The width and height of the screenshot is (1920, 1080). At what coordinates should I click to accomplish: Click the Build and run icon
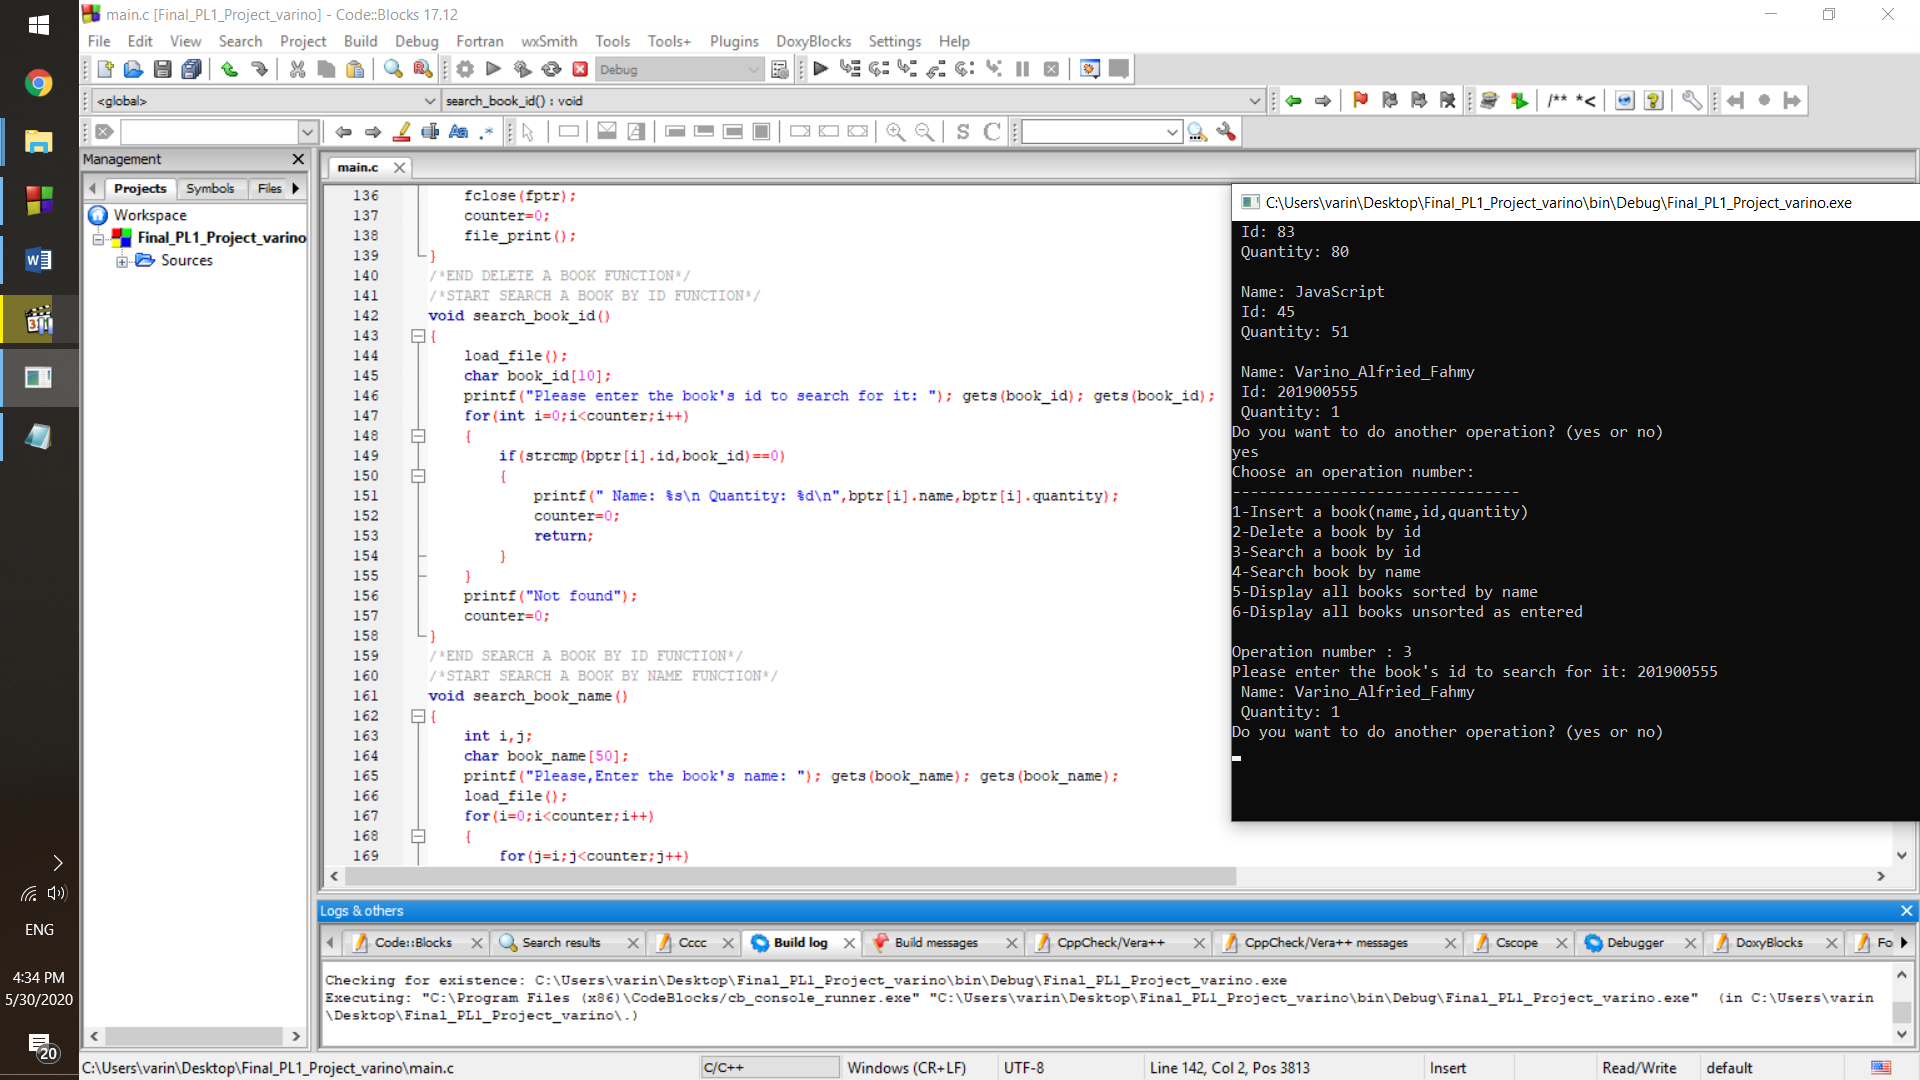[x=522, y=69]
